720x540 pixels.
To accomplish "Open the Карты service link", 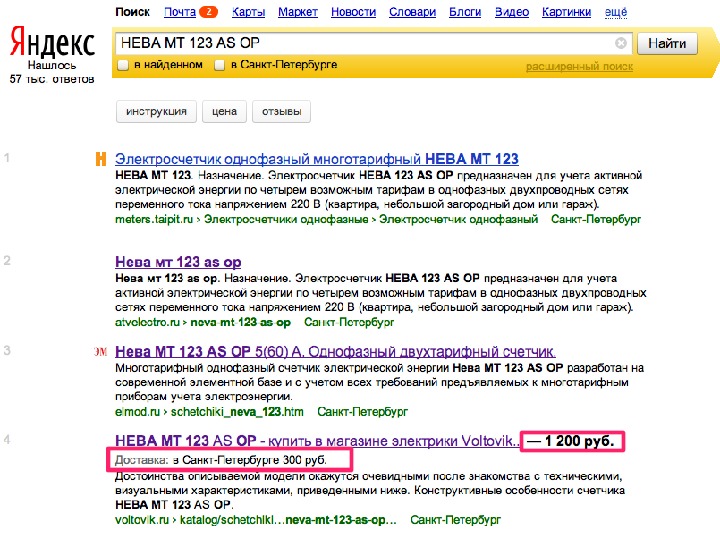I will [x=248, y=12].
